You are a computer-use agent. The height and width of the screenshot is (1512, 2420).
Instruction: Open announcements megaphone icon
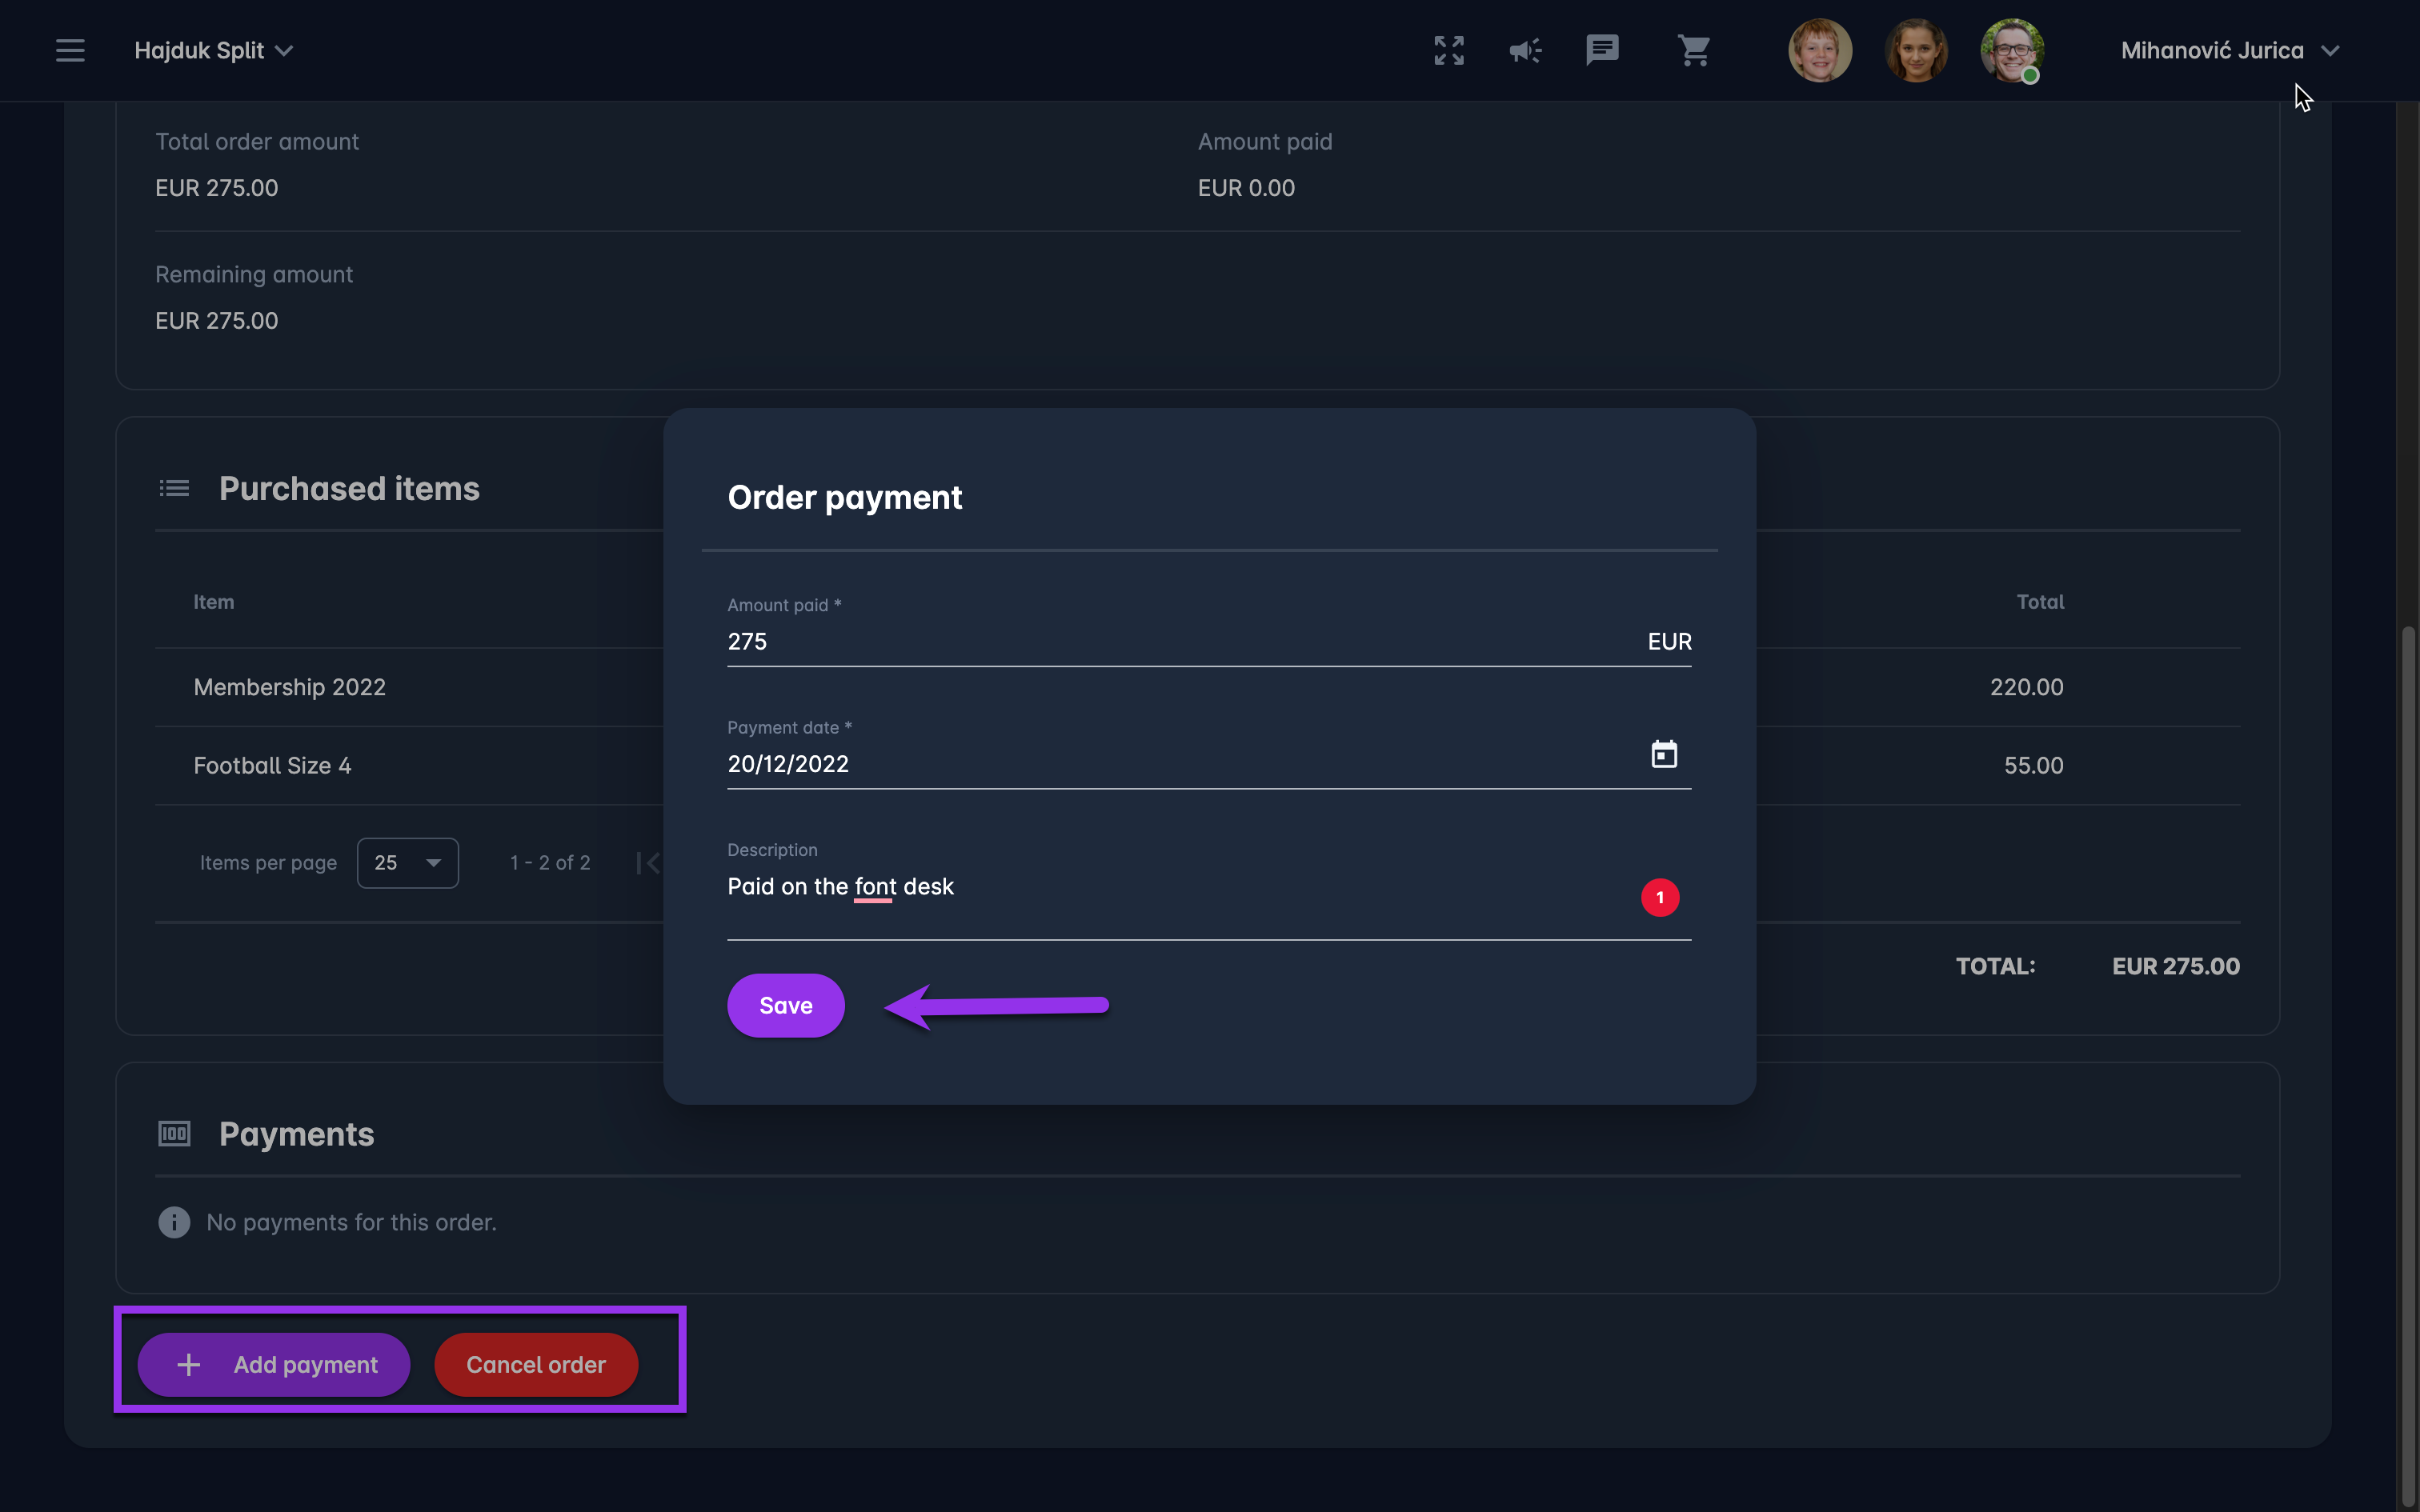pyautogui.click(x=1525, y=50)
